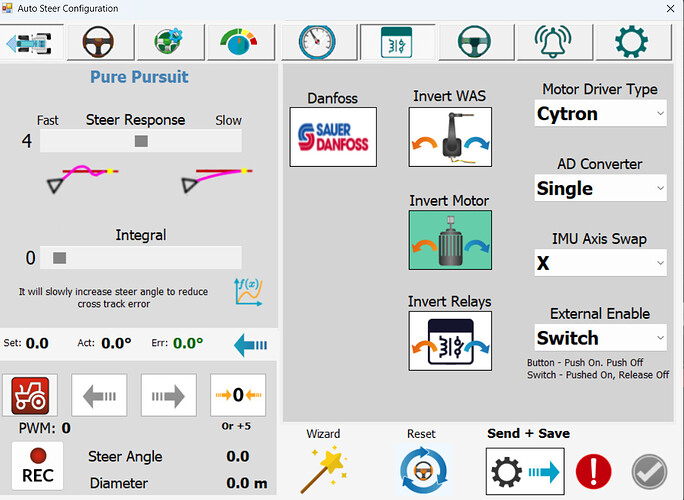Toggle the Invert Motor option
The height and width of the screenshot is (500, 684).
click(450, 240)
